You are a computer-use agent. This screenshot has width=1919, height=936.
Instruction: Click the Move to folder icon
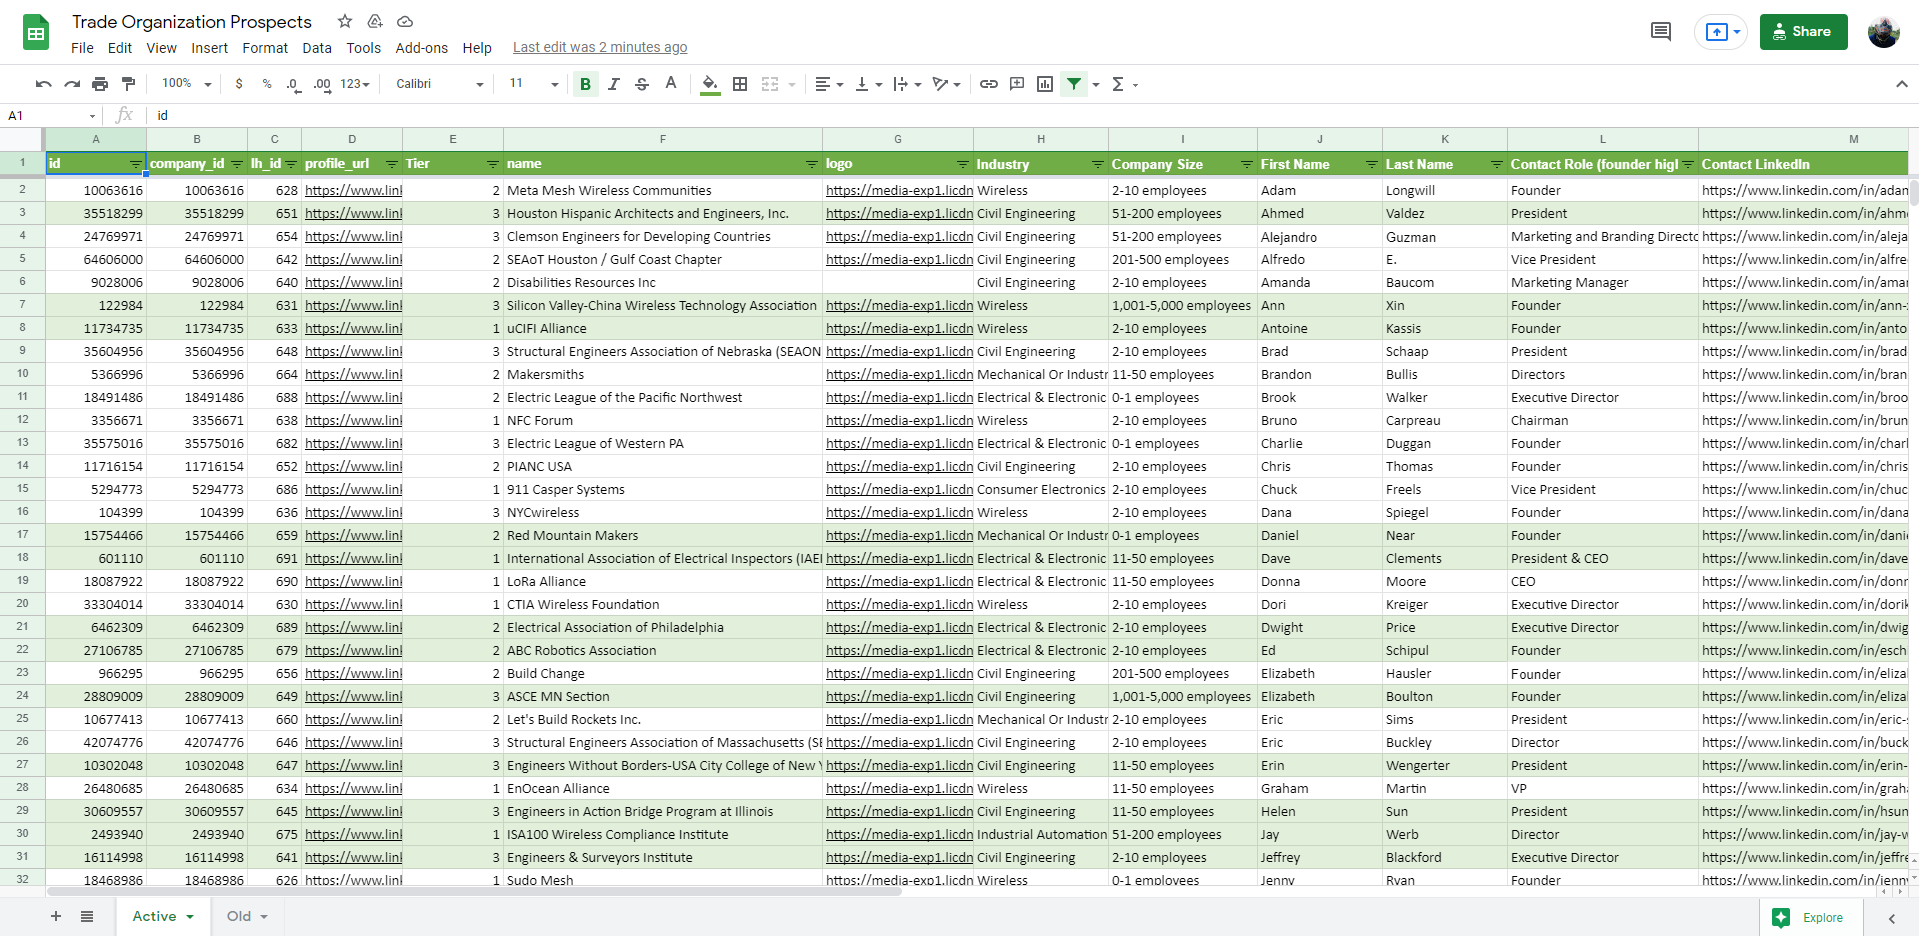click(x=375, y=21)
